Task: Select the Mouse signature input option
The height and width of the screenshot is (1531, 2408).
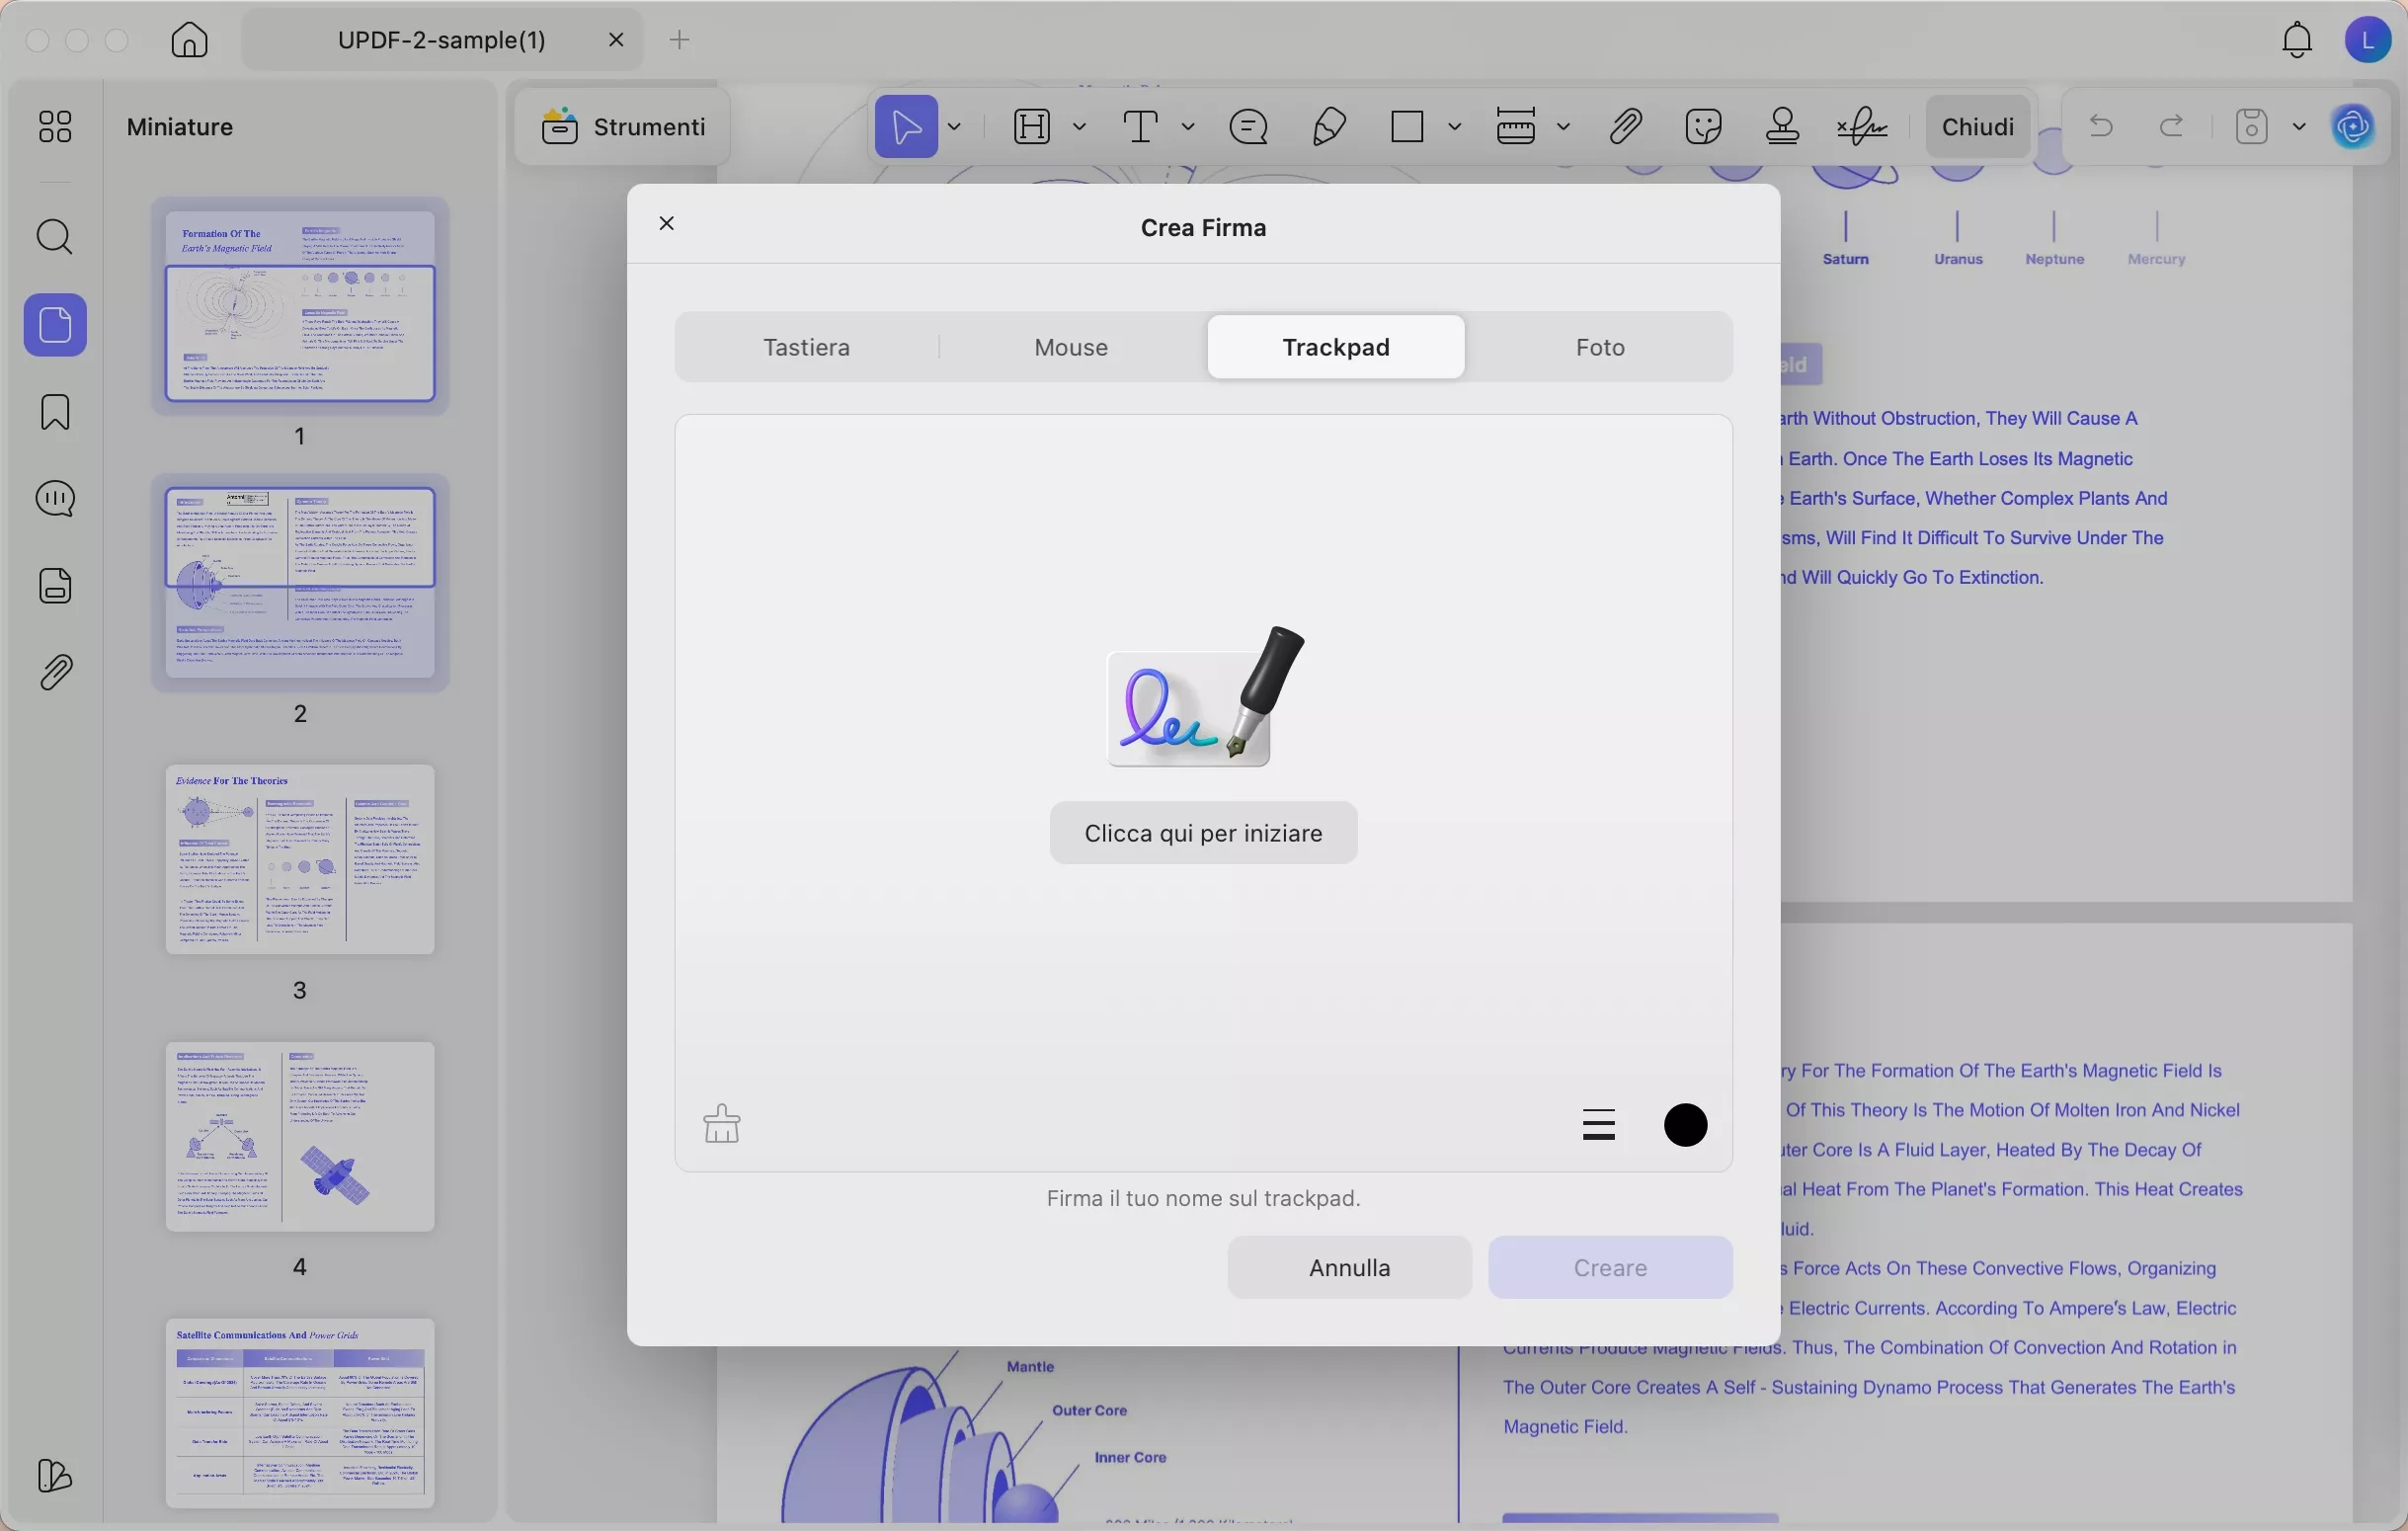Action: click(1070, 347)
